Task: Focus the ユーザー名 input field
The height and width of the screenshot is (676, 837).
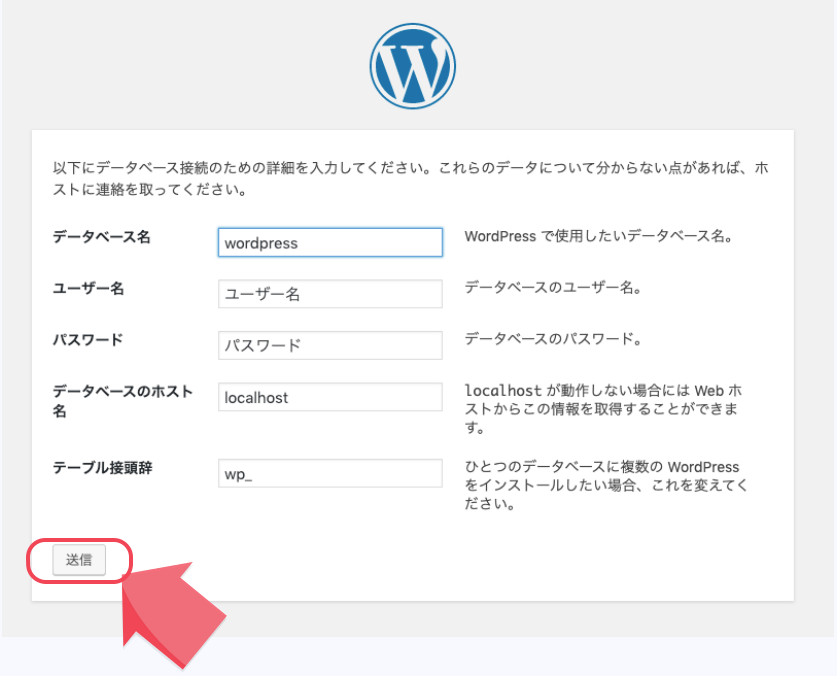Action: [330, 294]
